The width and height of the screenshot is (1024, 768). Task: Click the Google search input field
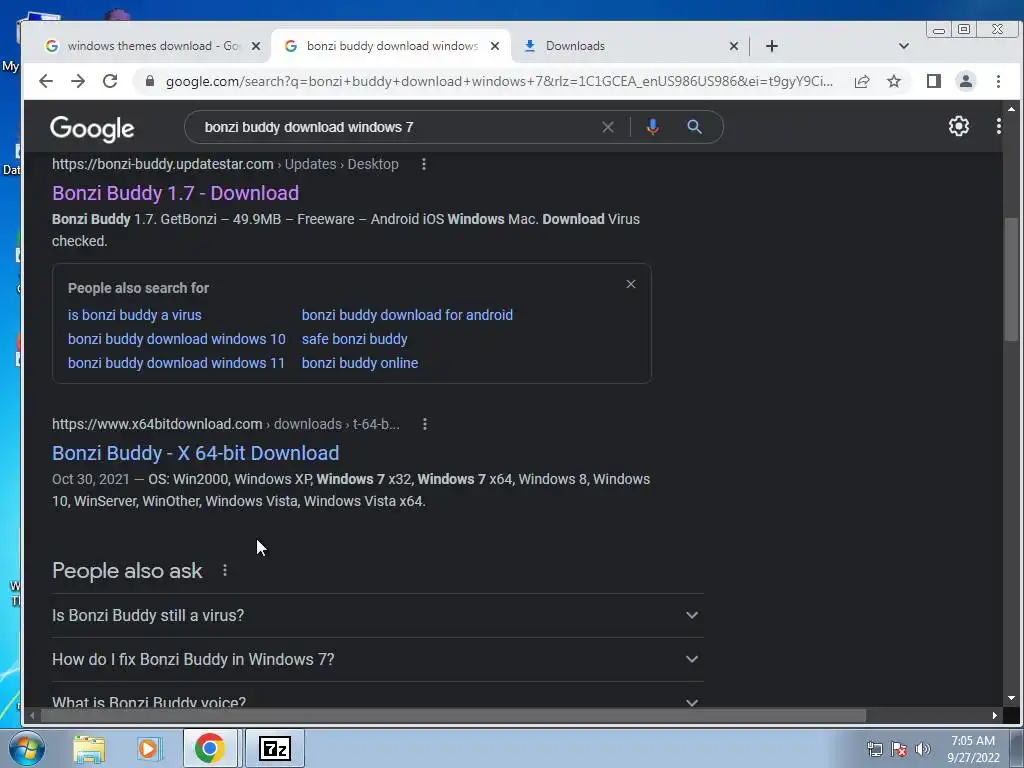(x=398, y=127)
